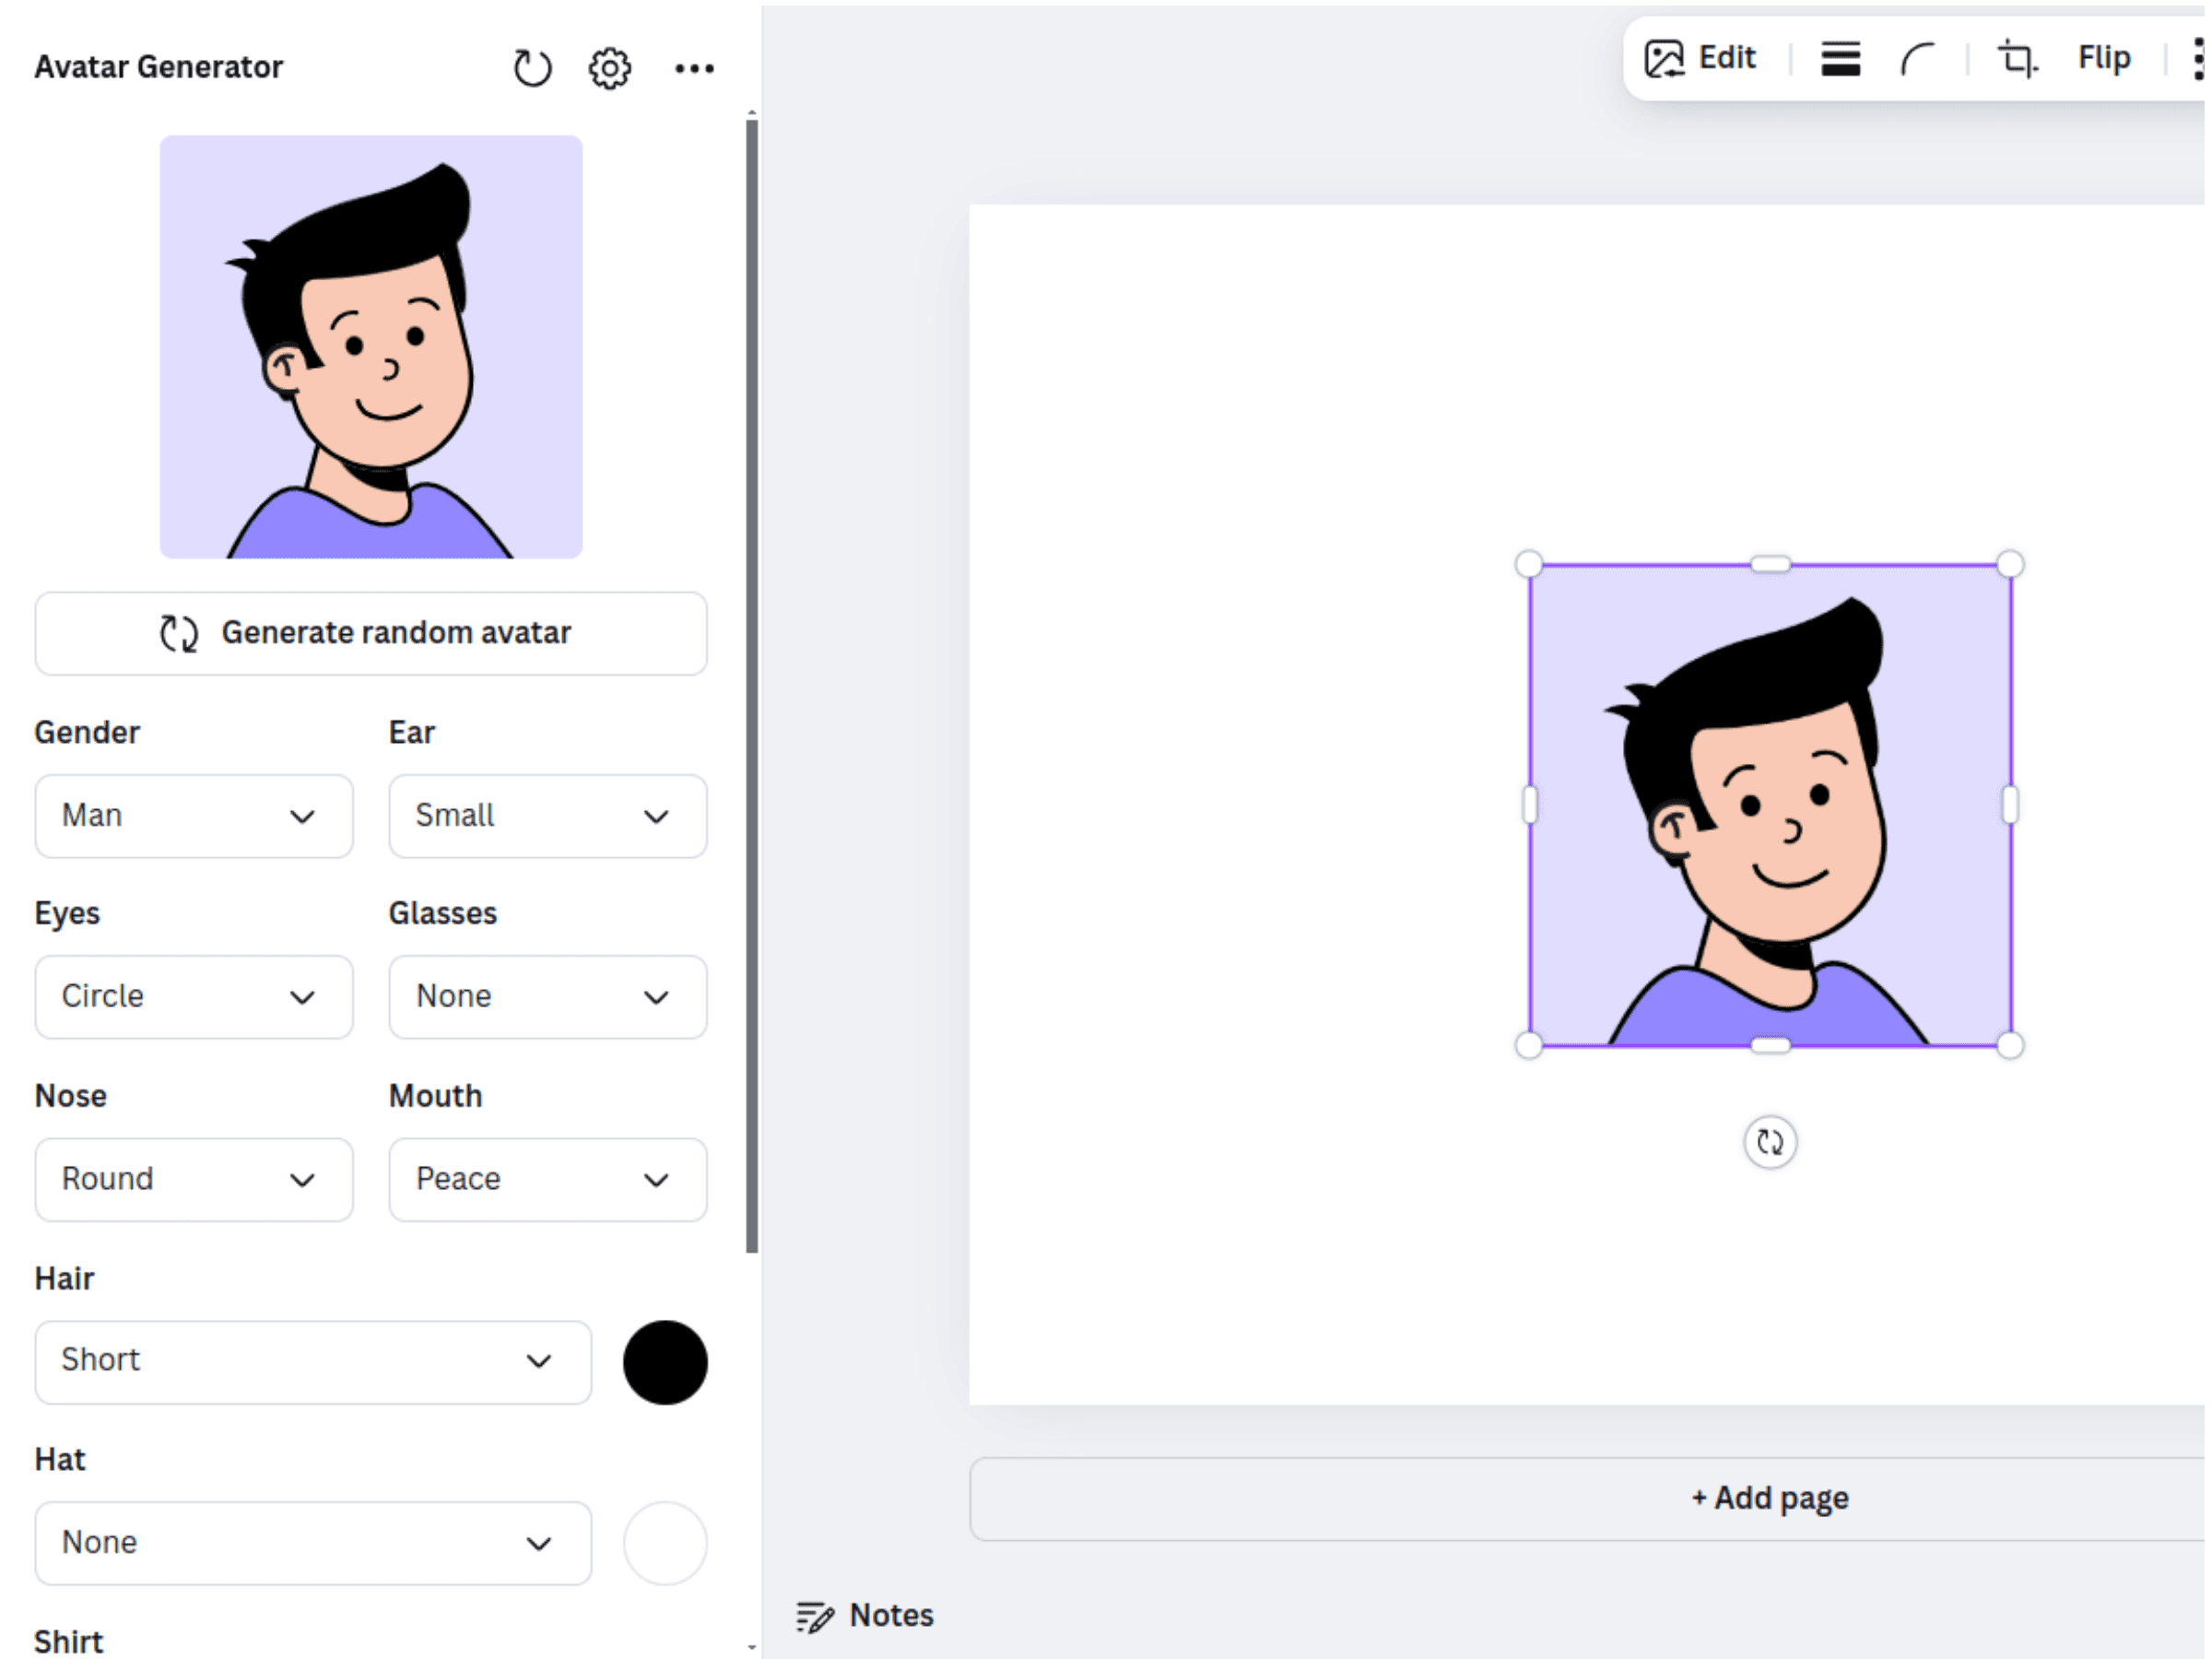Click the Edit image button
Image resolution: width=2212 pixels, height=1659 pixels.
coord(1701,58)
